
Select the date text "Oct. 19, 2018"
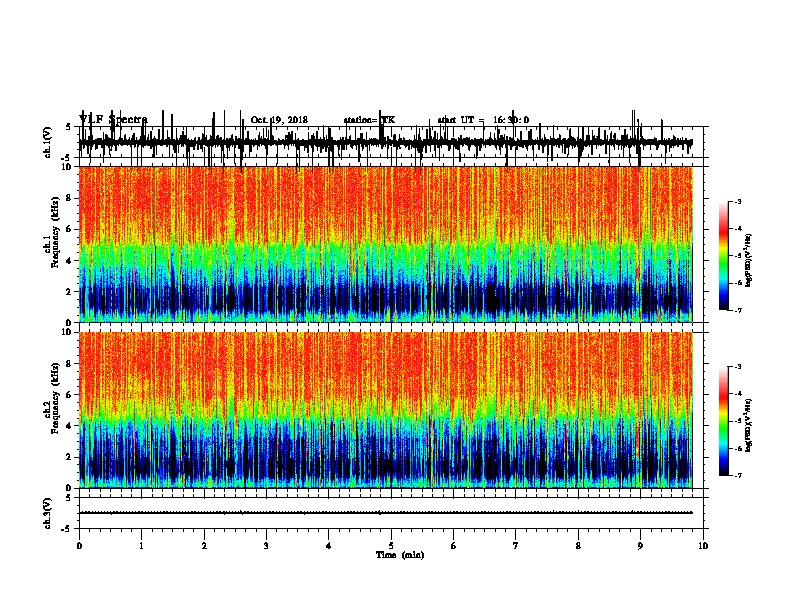point(279,120)
